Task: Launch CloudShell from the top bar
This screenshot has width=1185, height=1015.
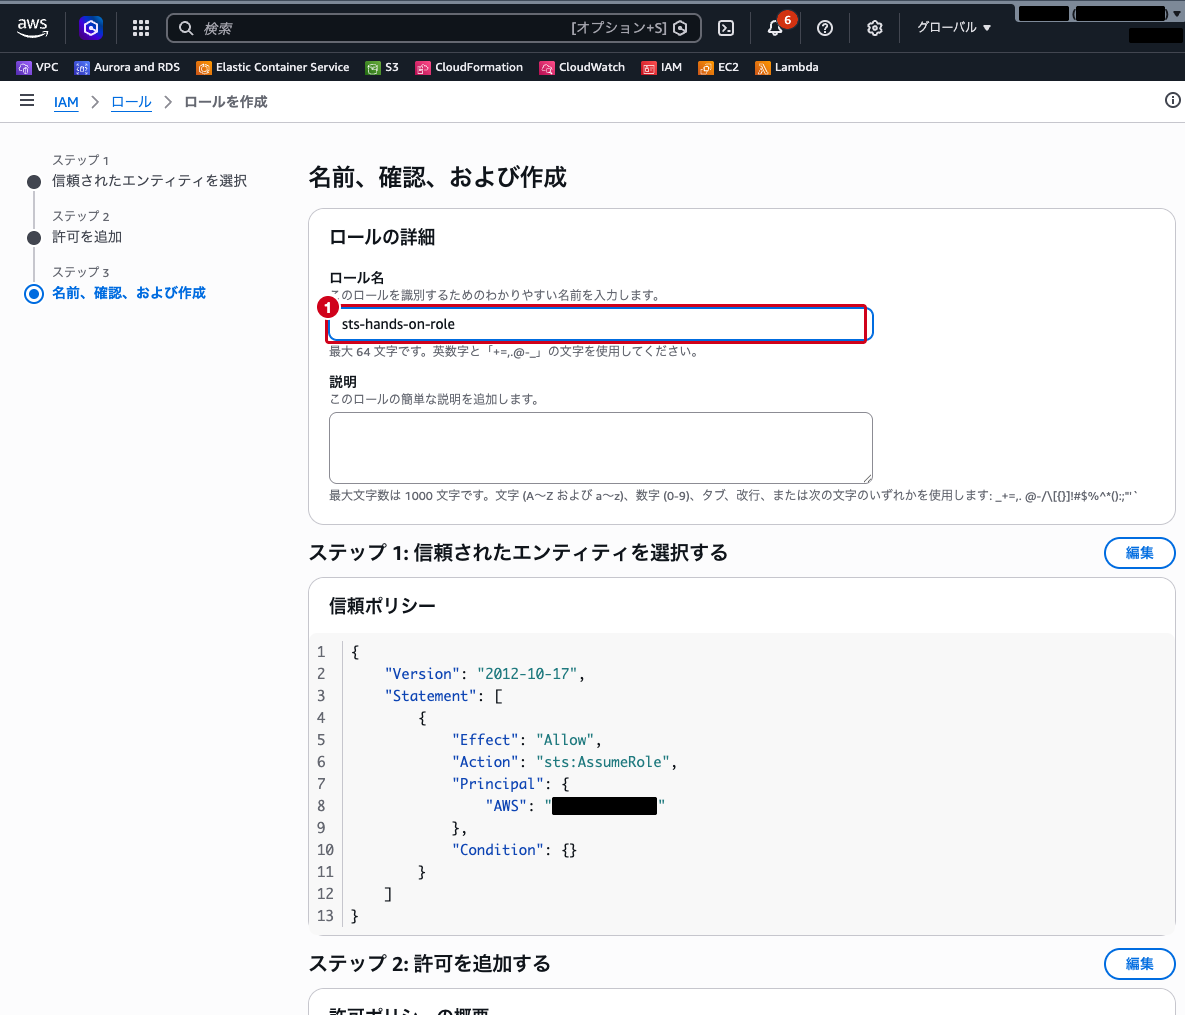Action: click(x=726, y=28)
